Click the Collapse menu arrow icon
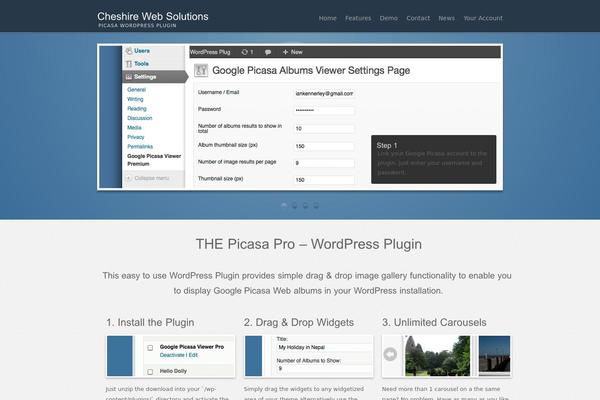The height and width of the screenshot is (400, 600). [x=129, y=178]
